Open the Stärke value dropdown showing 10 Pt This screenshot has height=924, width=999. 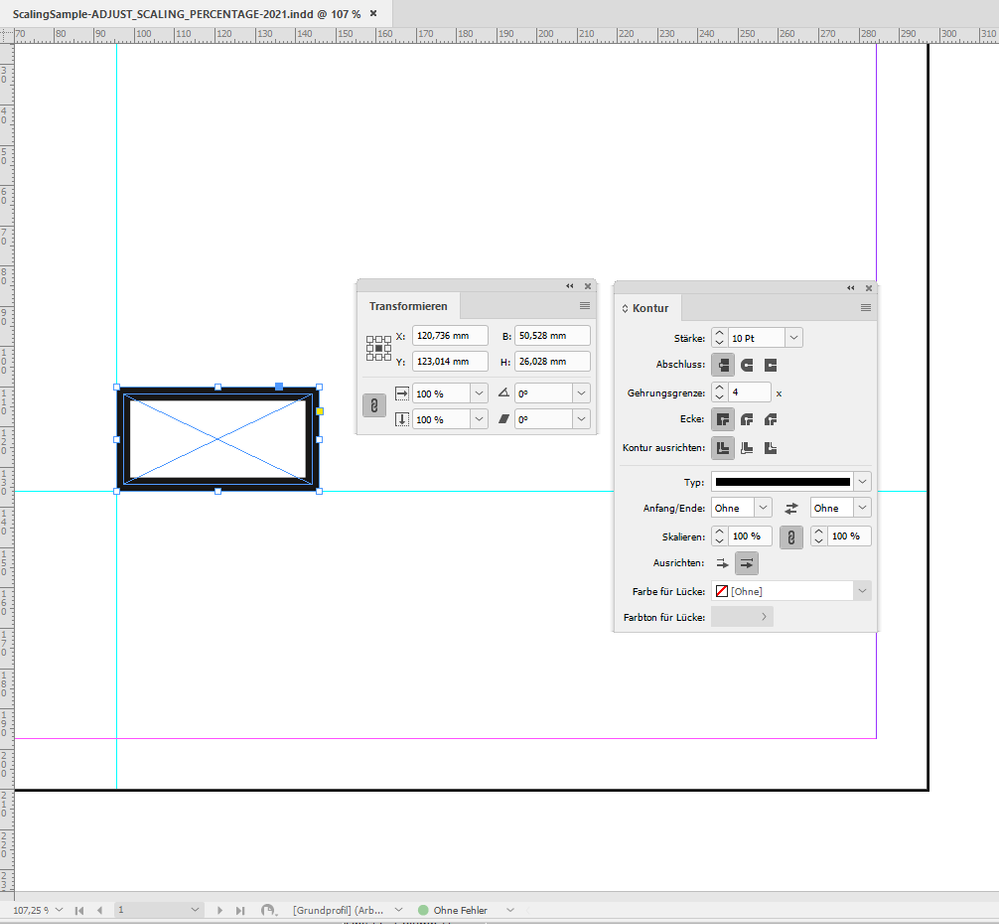point(793,337)
